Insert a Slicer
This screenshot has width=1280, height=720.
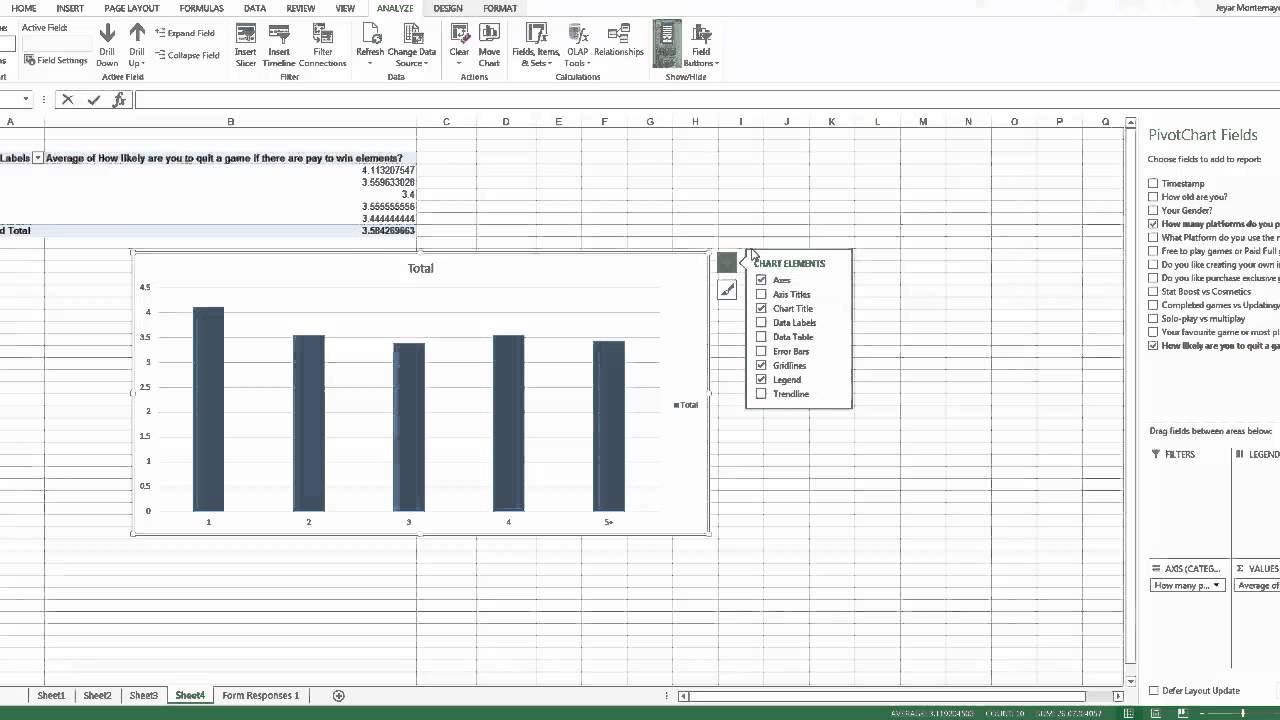point(246,45)
